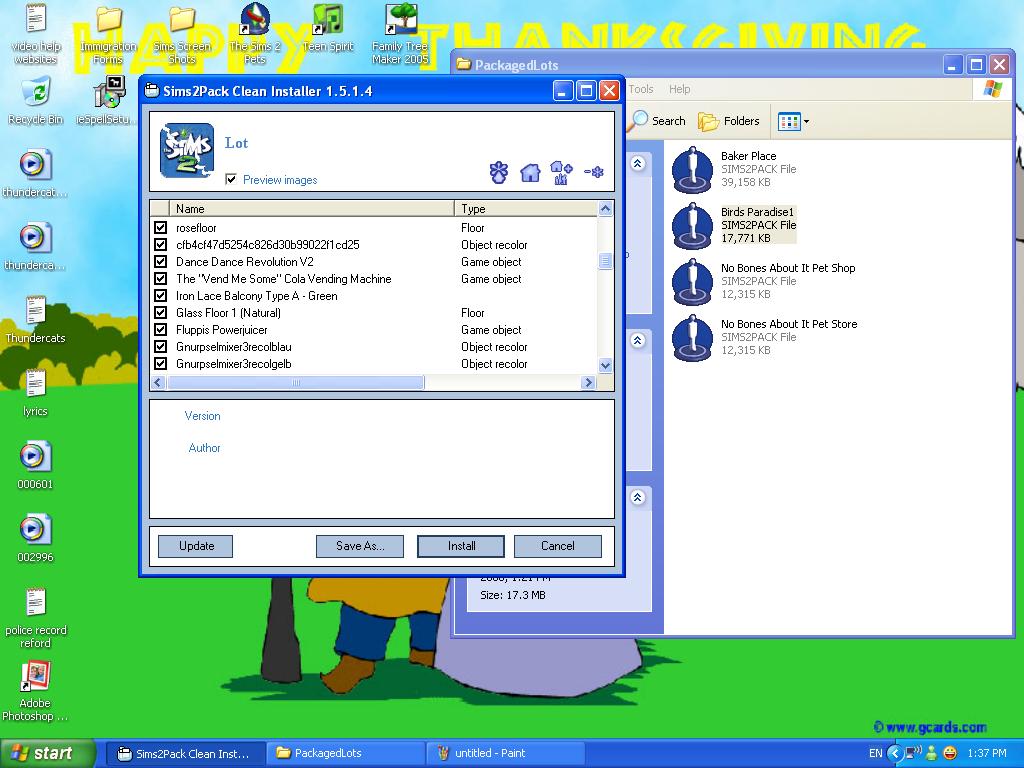Click the house icon in installer header

coord(530,172)
